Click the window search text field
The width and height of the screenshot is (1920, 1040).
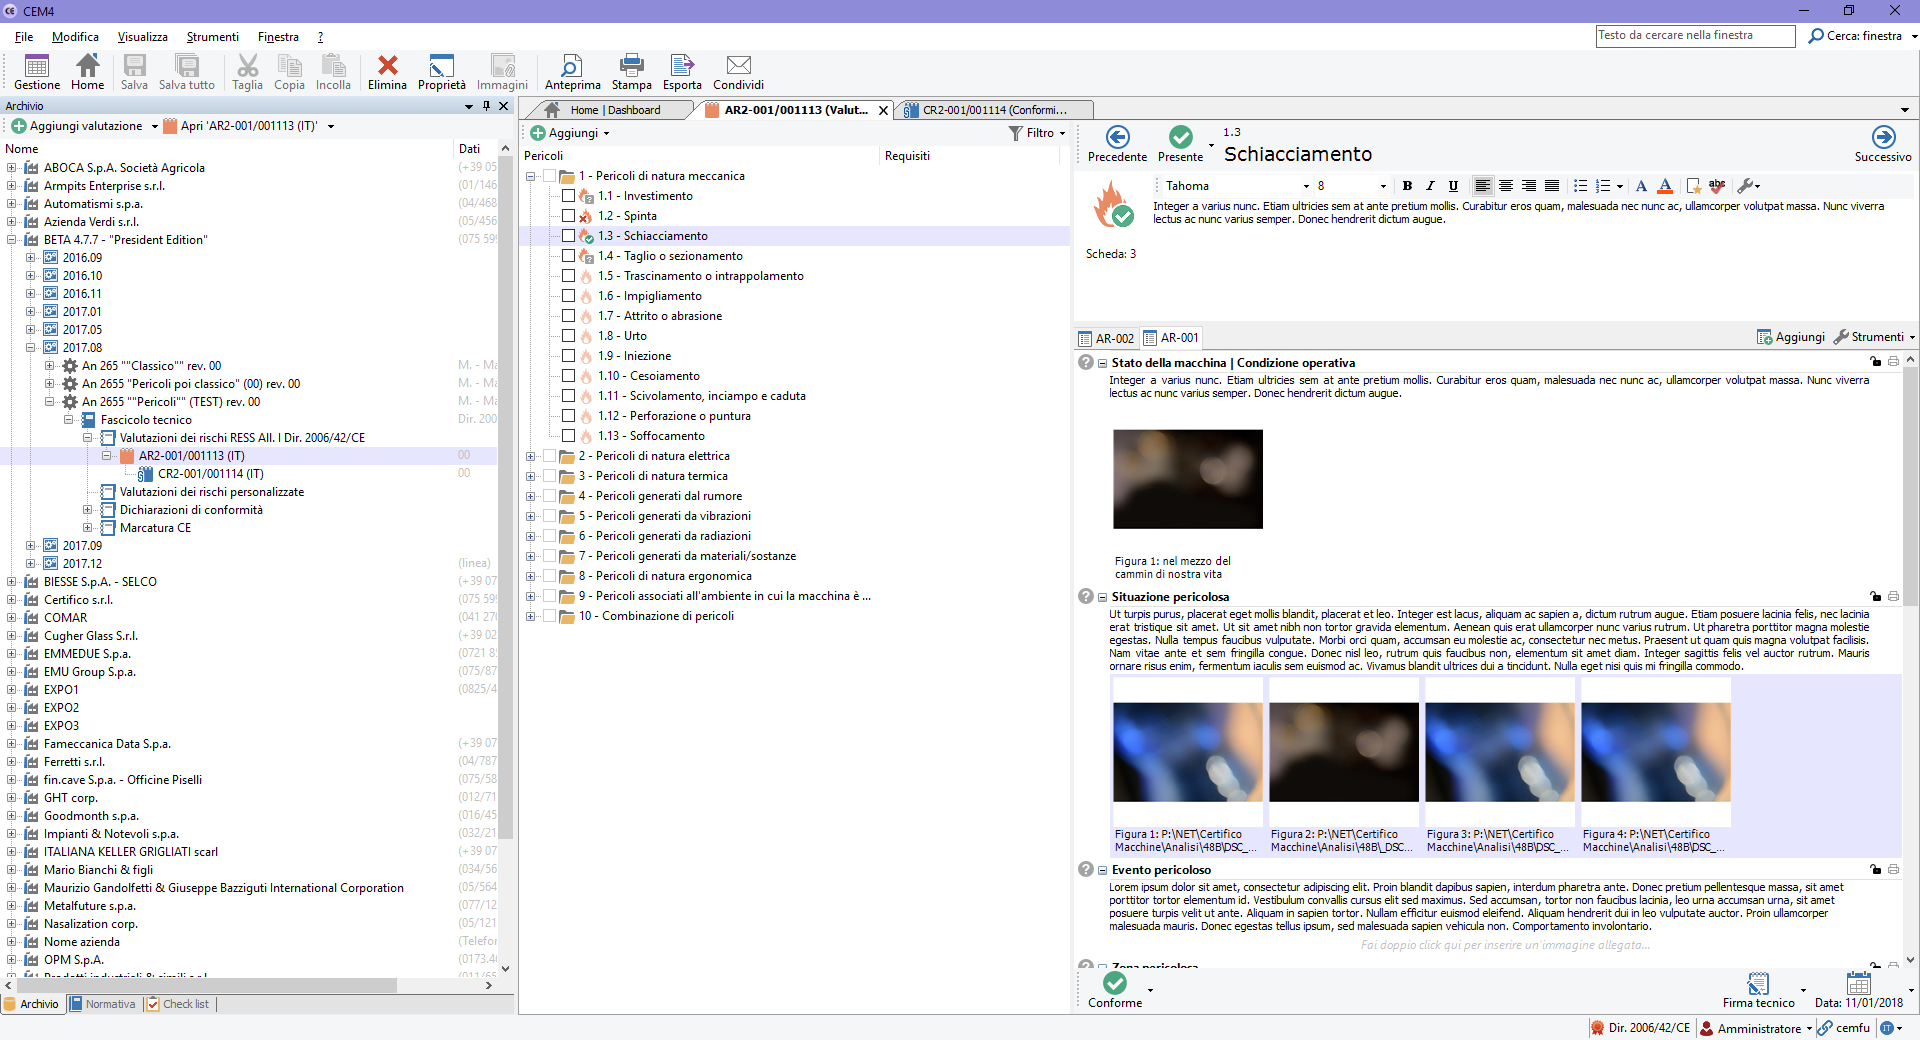[x=1694, y=36]
